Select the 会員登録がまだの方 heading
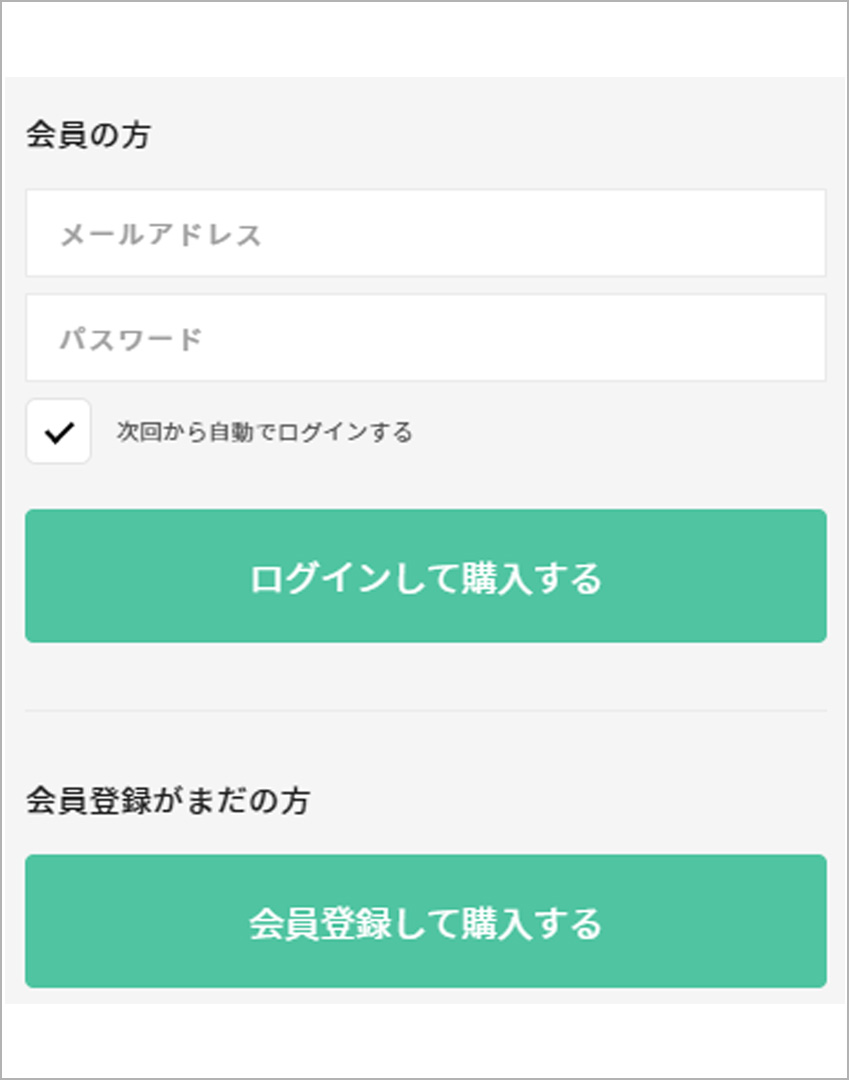Screen dimensions: 849x1080 tap(168, 800)
